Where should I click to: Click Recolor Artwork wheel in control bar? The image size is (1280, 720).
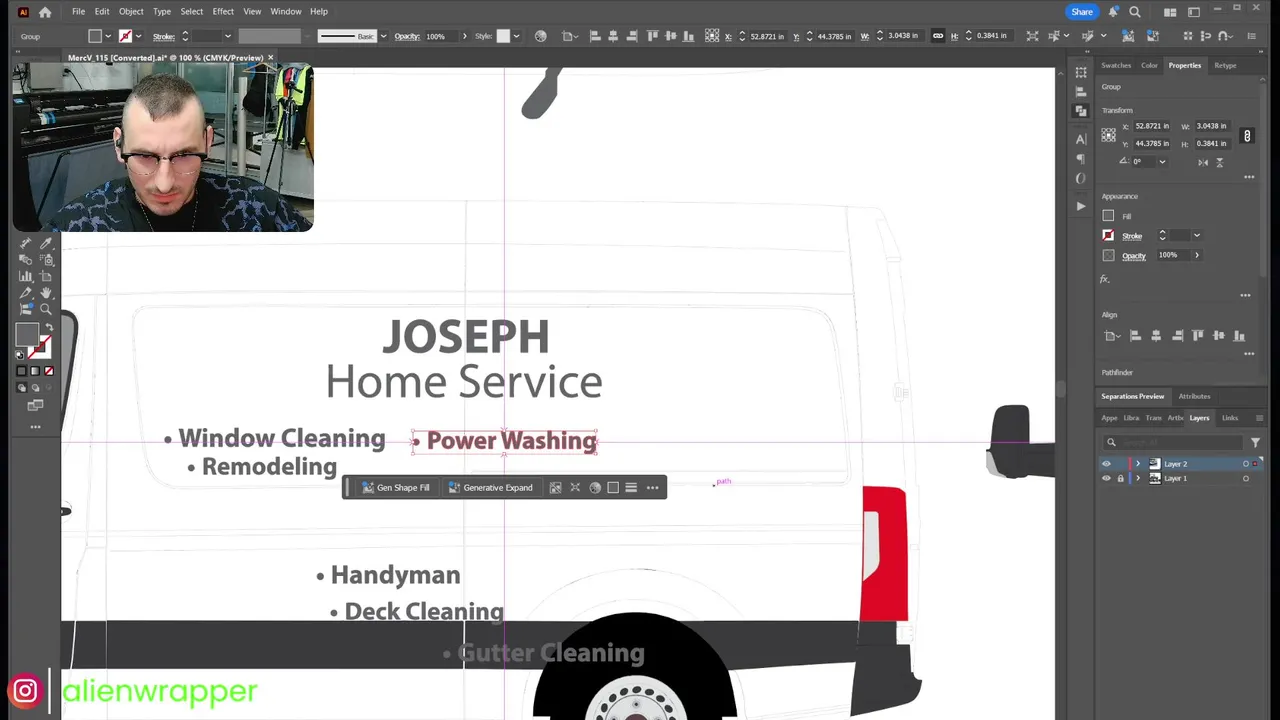pos(540,36)
